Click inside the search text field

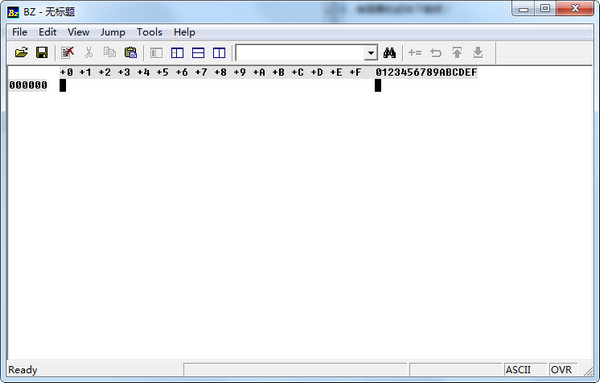click(300, 53)
